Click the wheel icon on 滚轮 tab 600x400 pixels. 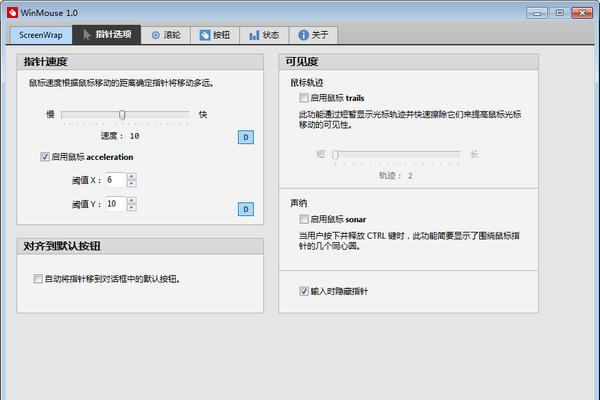click(155, 35)
